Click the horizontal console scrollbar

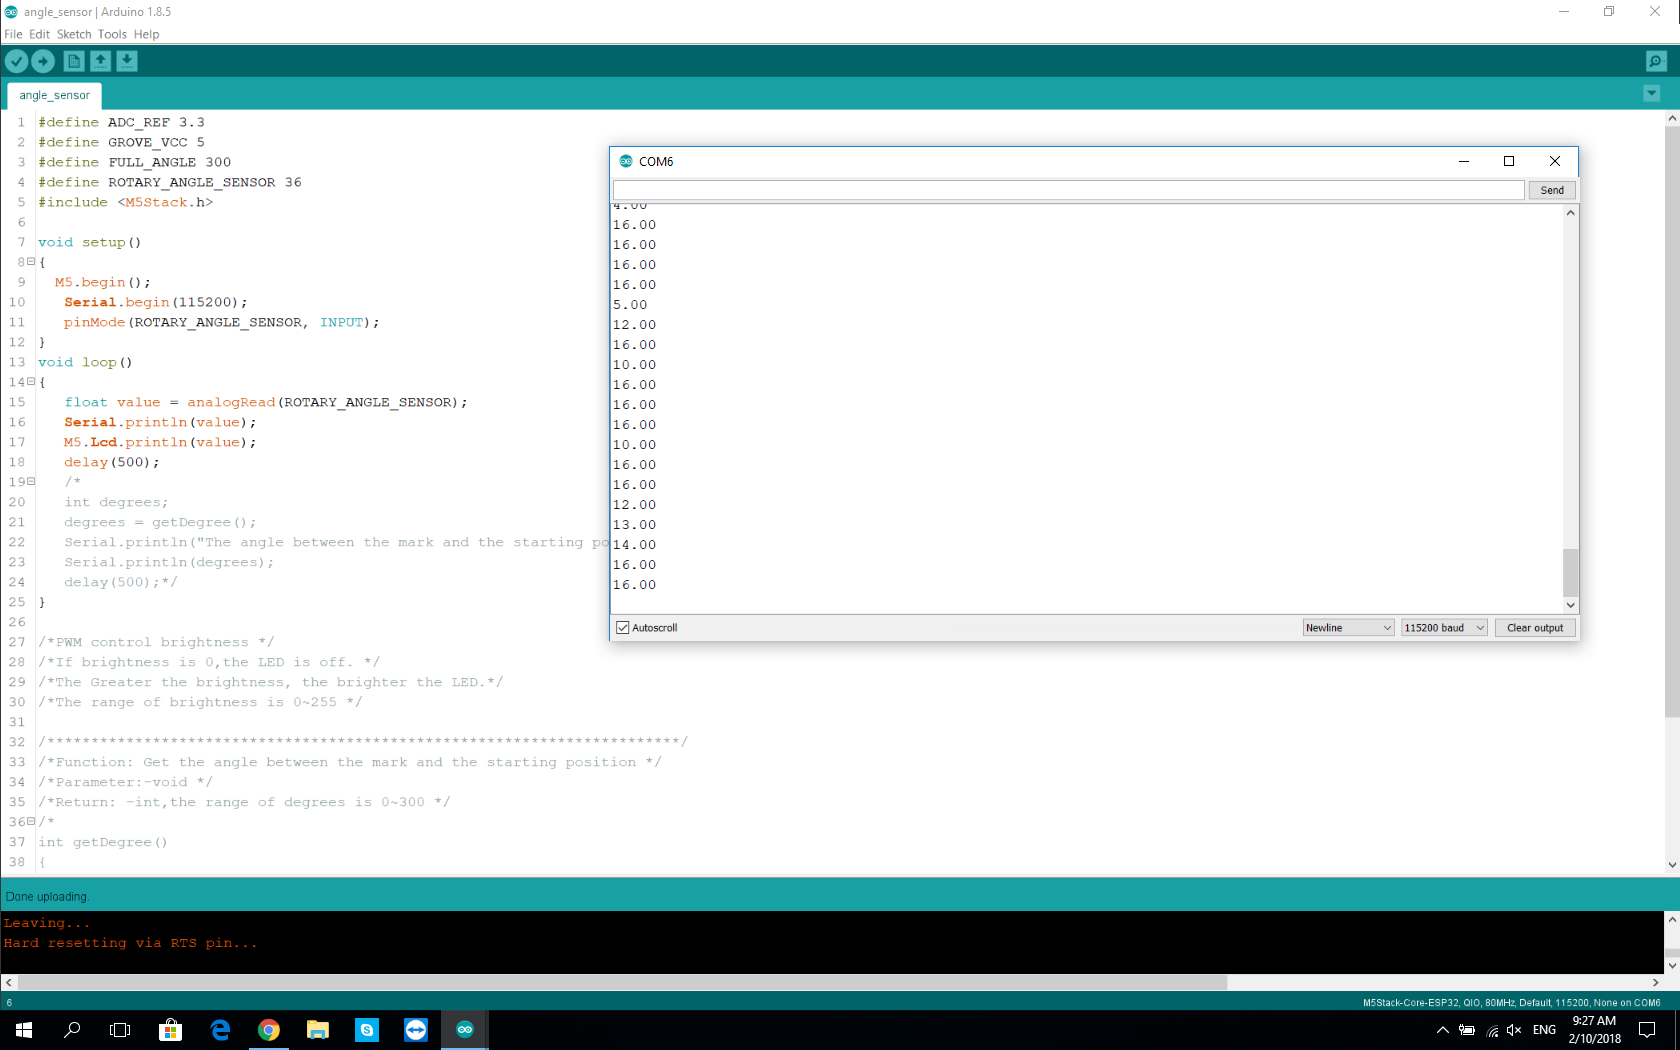coord(622,983)
